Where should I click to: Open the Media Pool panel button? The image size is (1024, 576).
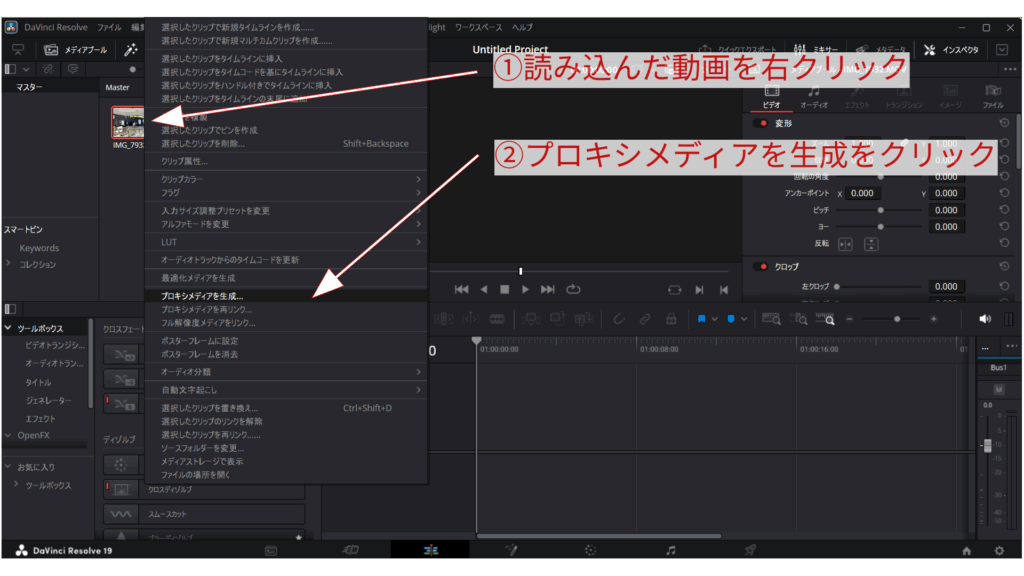(75, 50)
